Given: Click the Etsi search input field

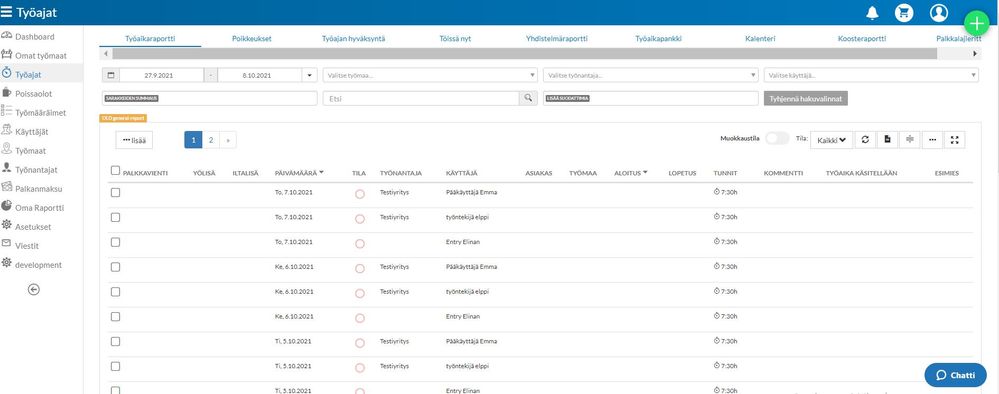Looking at the screenshot, I should (x=422, y=98).
